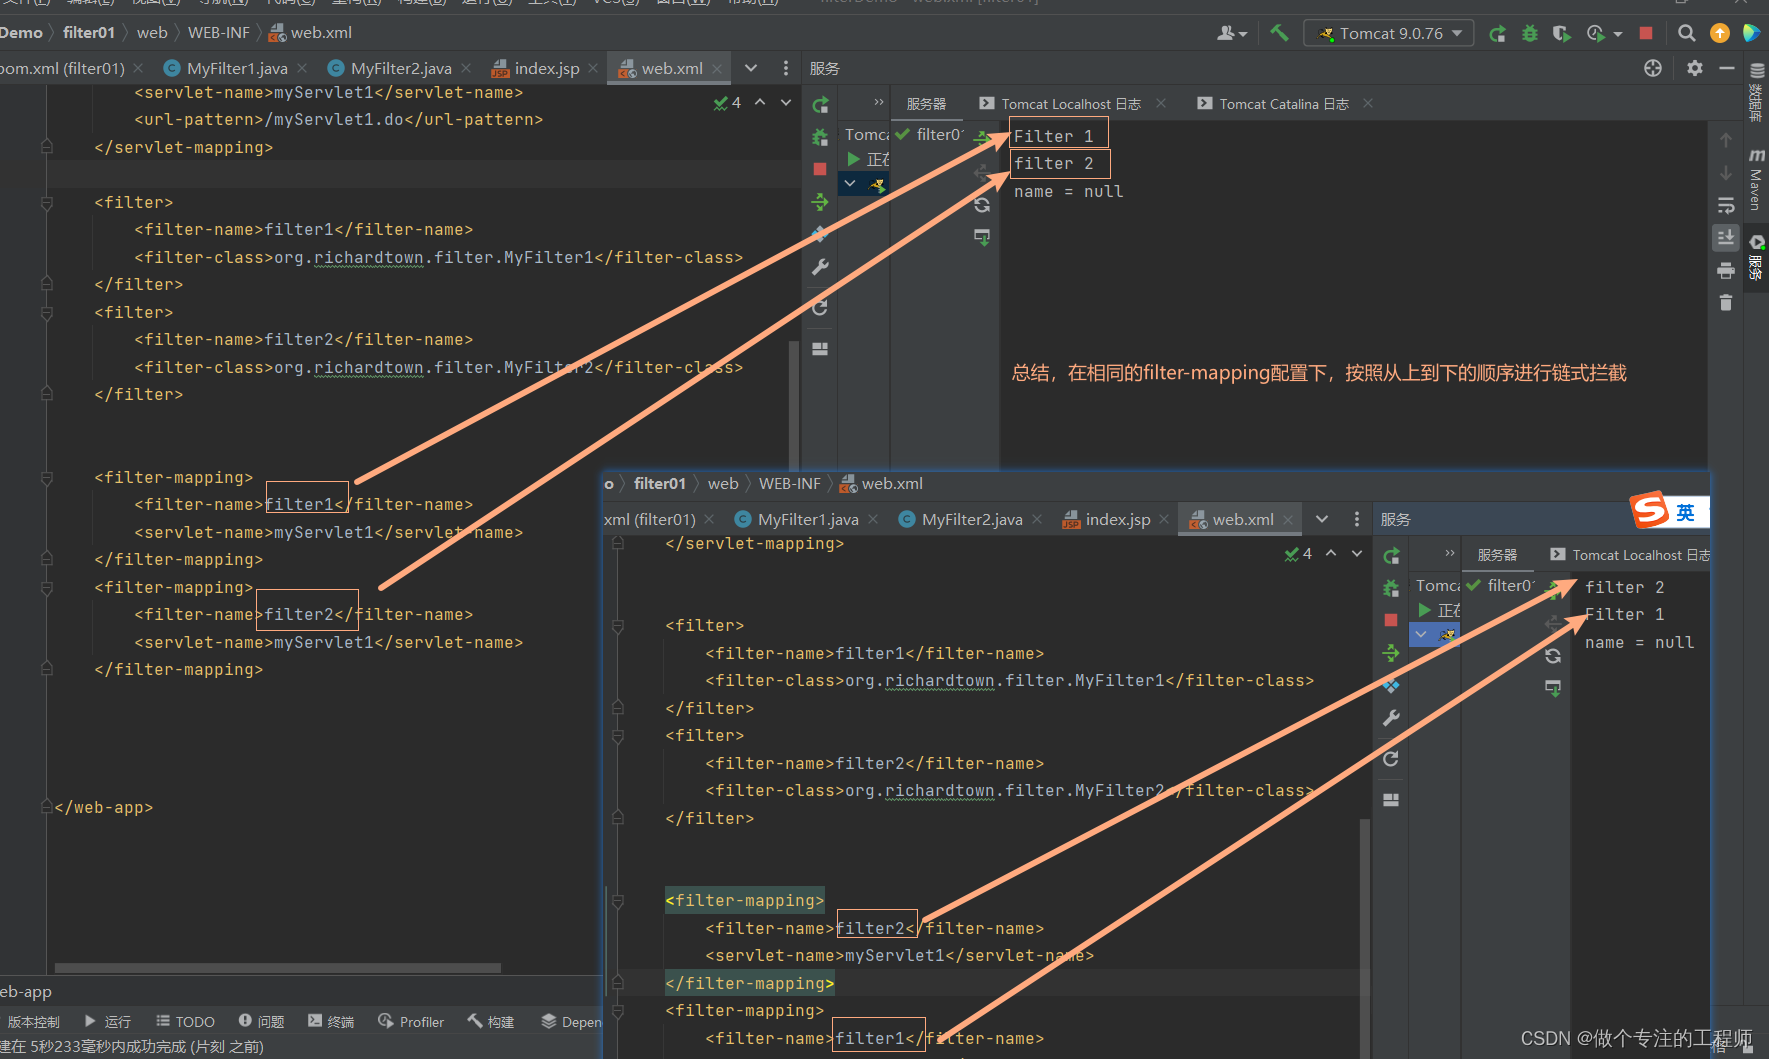This screenshot has height=1059, width=1769.
Task: Toggle scroll-to-end in the console toolbar
Action: [x=1724, y=238]
